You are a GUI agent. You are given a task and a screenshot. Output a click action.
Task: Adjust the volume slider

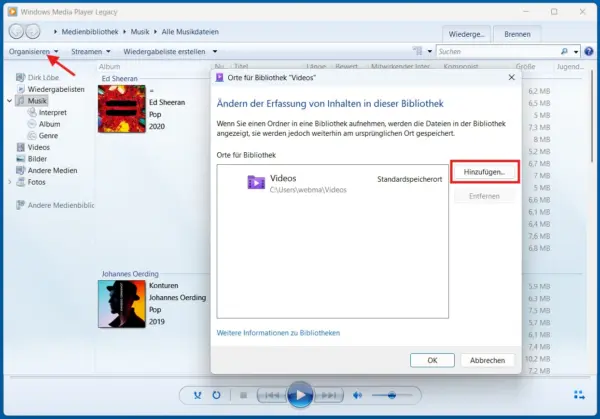point(392,395)
